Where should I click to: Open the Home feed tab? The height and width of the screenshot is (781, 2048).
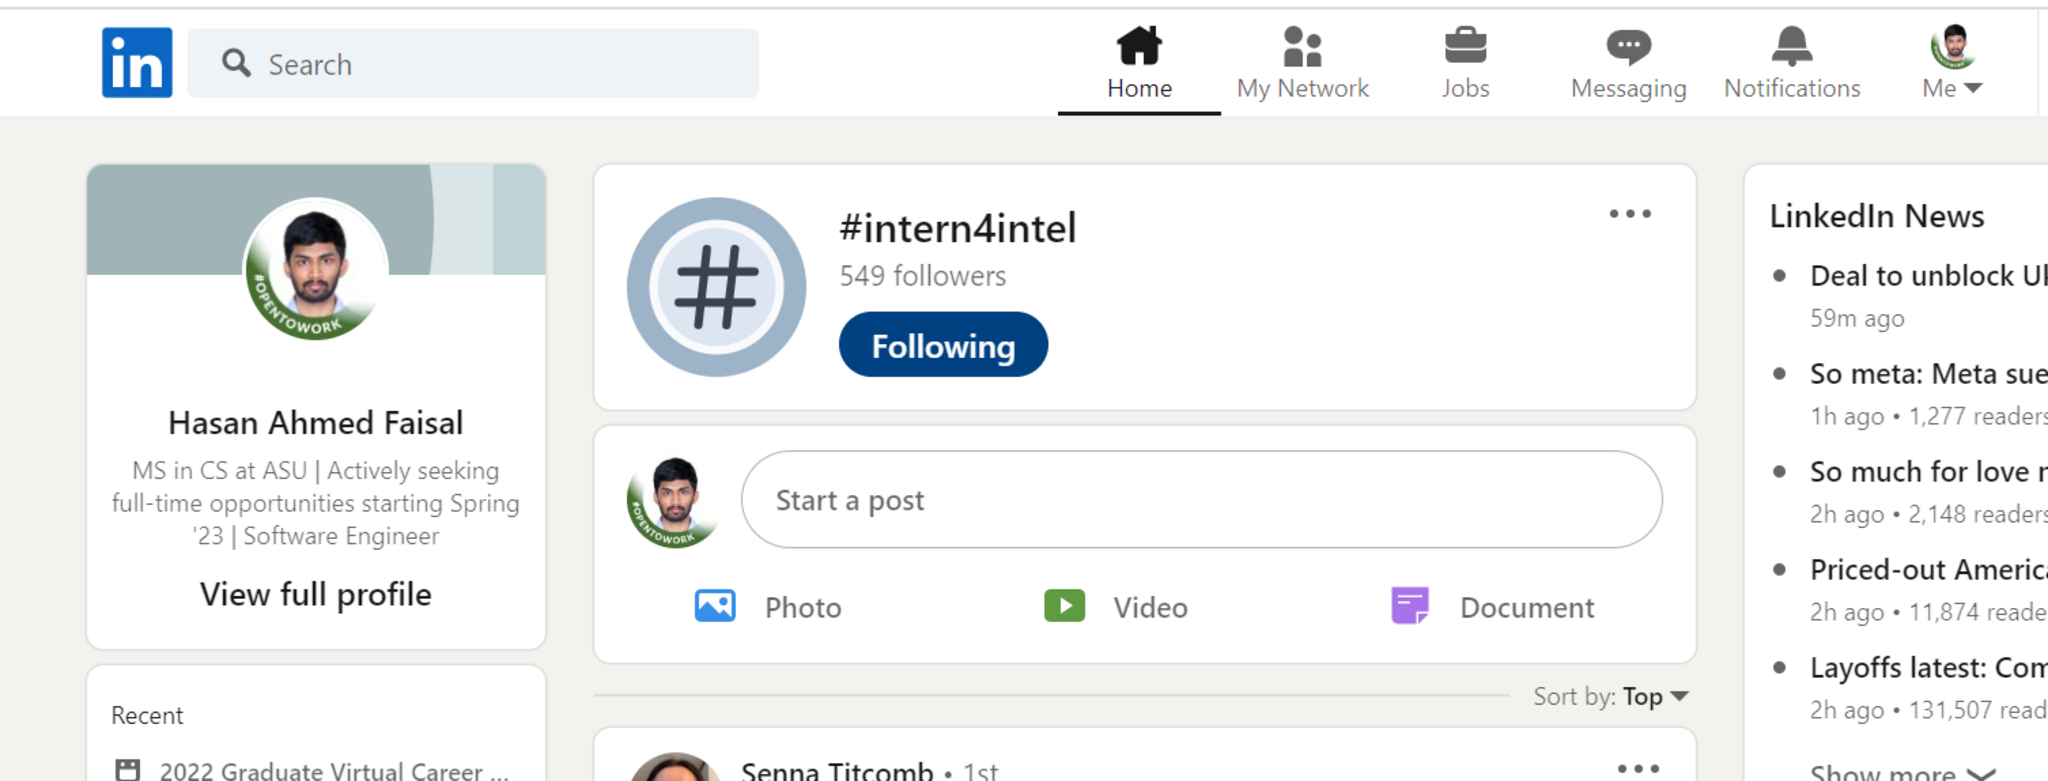coord(1139,63)
